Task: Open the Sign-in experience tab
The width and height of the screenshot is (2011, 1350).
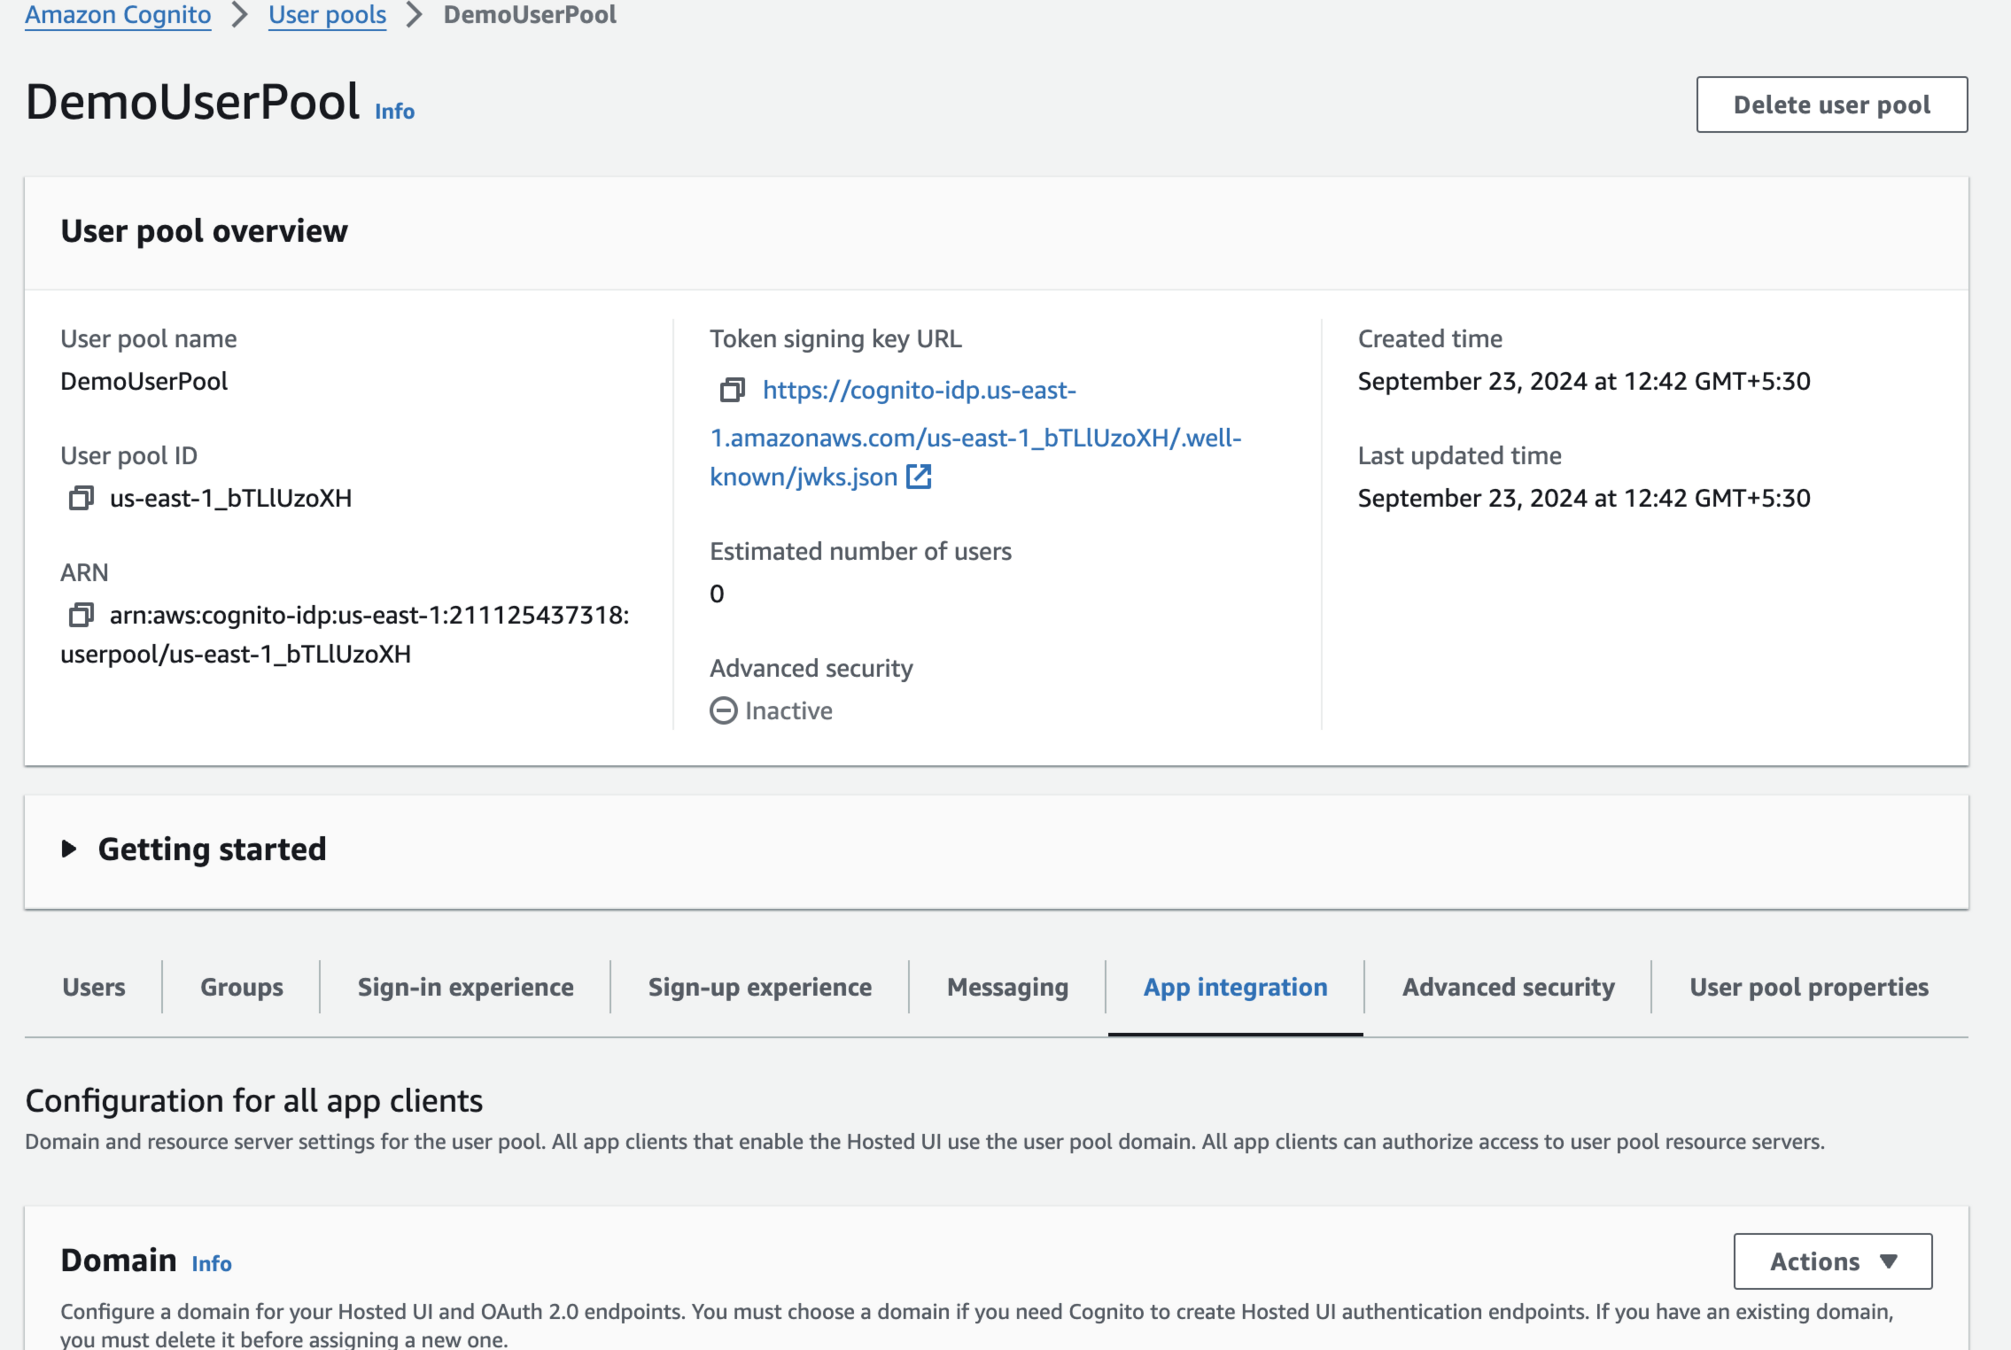Action: (x=465, y=987)
